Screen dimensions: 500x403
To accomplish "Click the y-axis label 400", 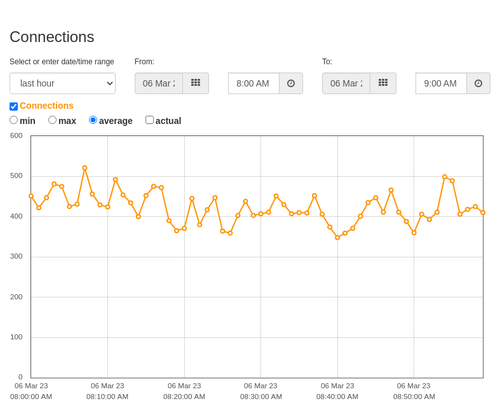I will (16, 216).
